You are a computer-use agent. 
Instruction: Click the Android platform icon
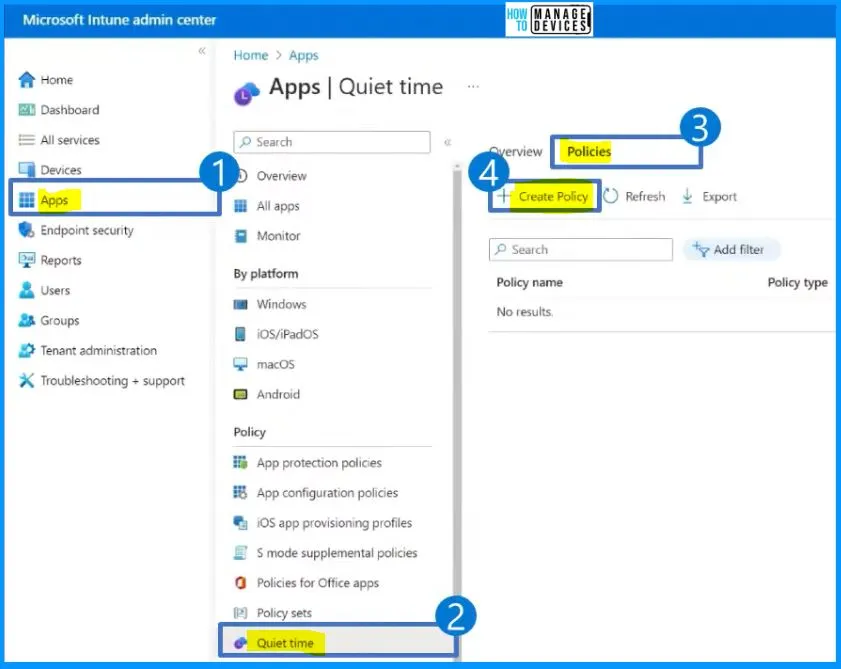240,394
